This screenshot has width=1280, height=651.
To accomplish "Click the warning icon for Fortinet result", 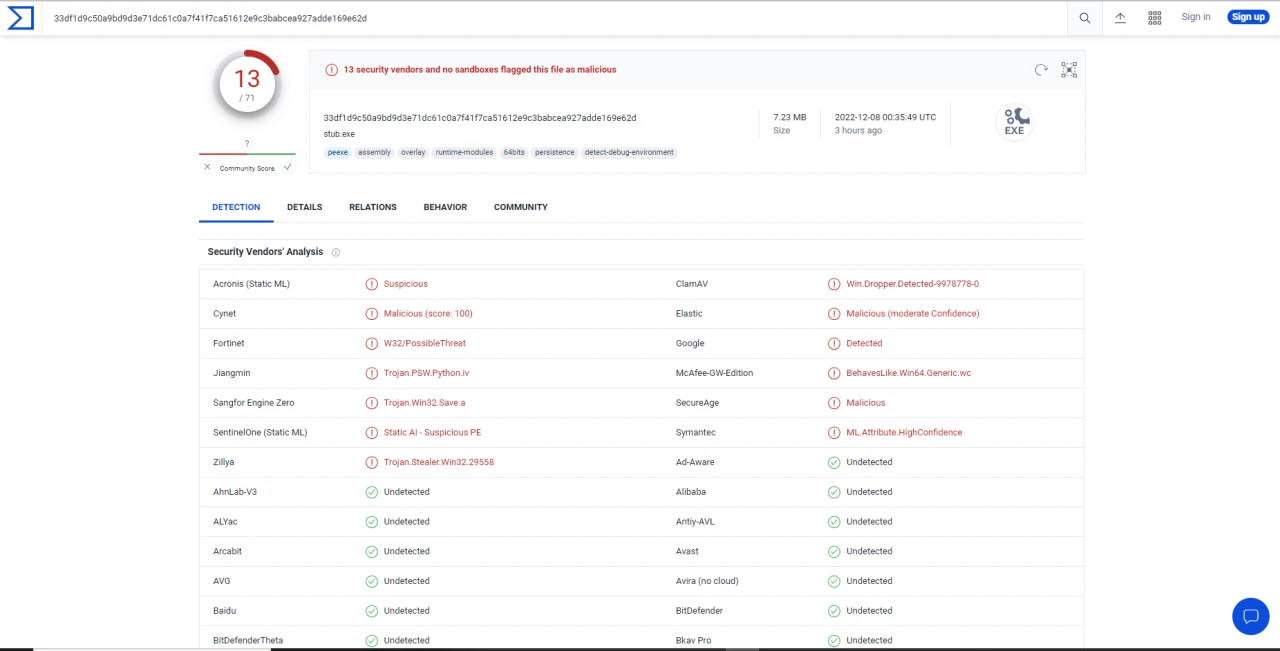I will tap(371, 343).
